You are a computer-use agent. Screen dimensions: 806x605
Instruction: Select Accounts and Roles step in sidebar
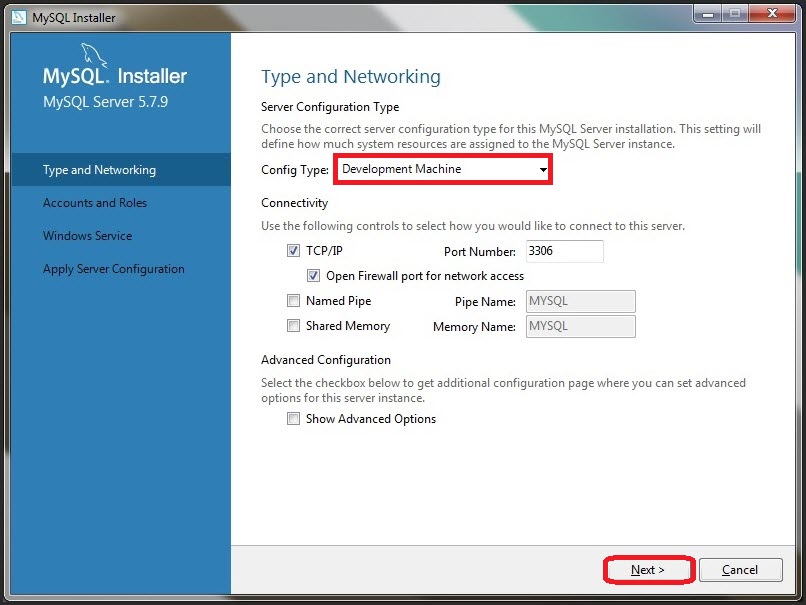click(x=95, y=203)
